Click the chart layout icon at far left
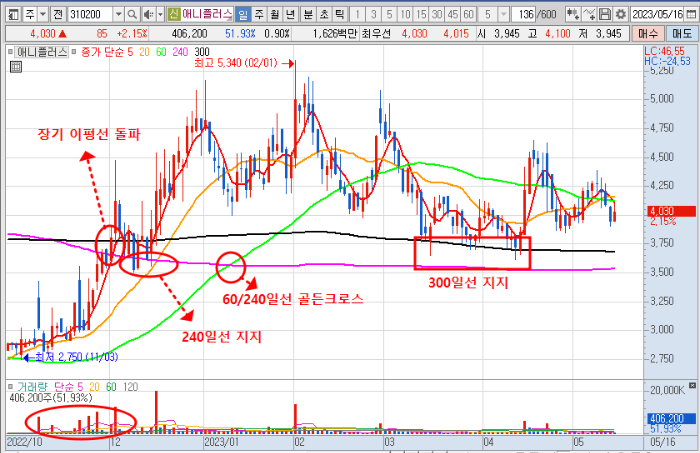 [x=14, y=15]
